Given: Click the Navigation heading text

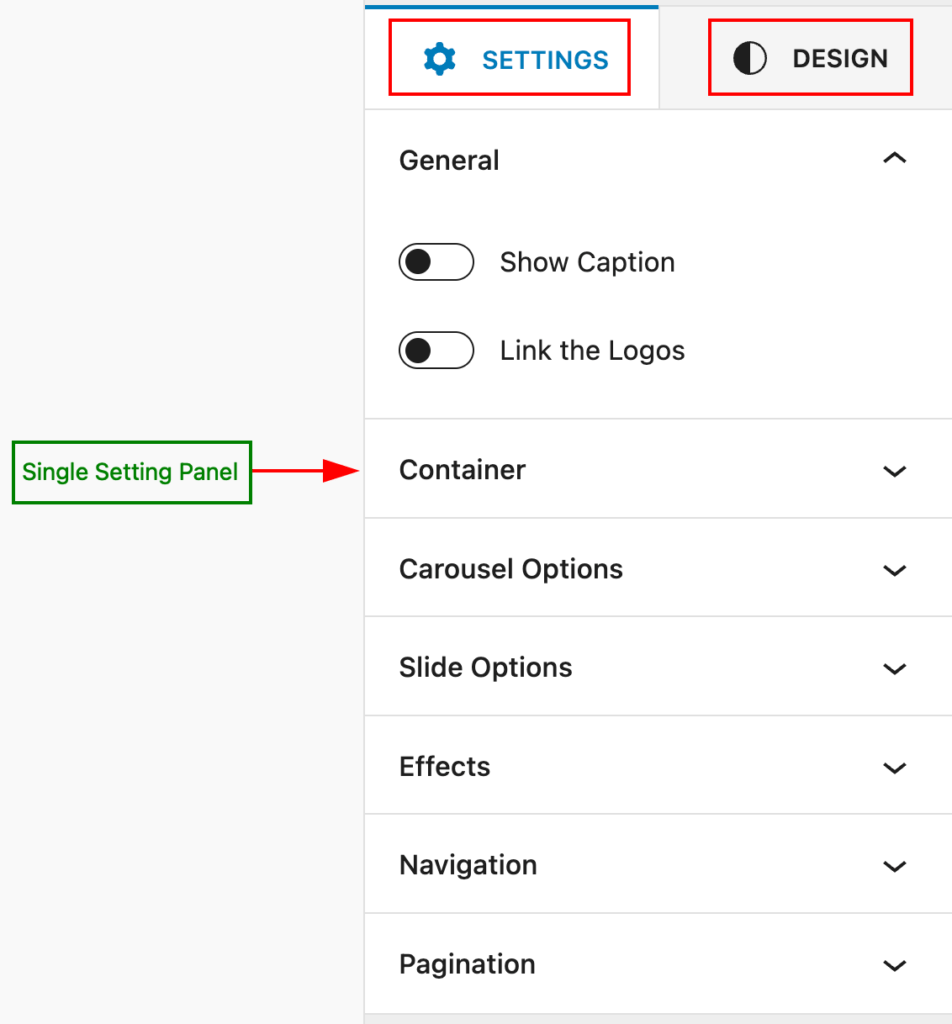Looking at the screenshot, I should click(467, 865).
